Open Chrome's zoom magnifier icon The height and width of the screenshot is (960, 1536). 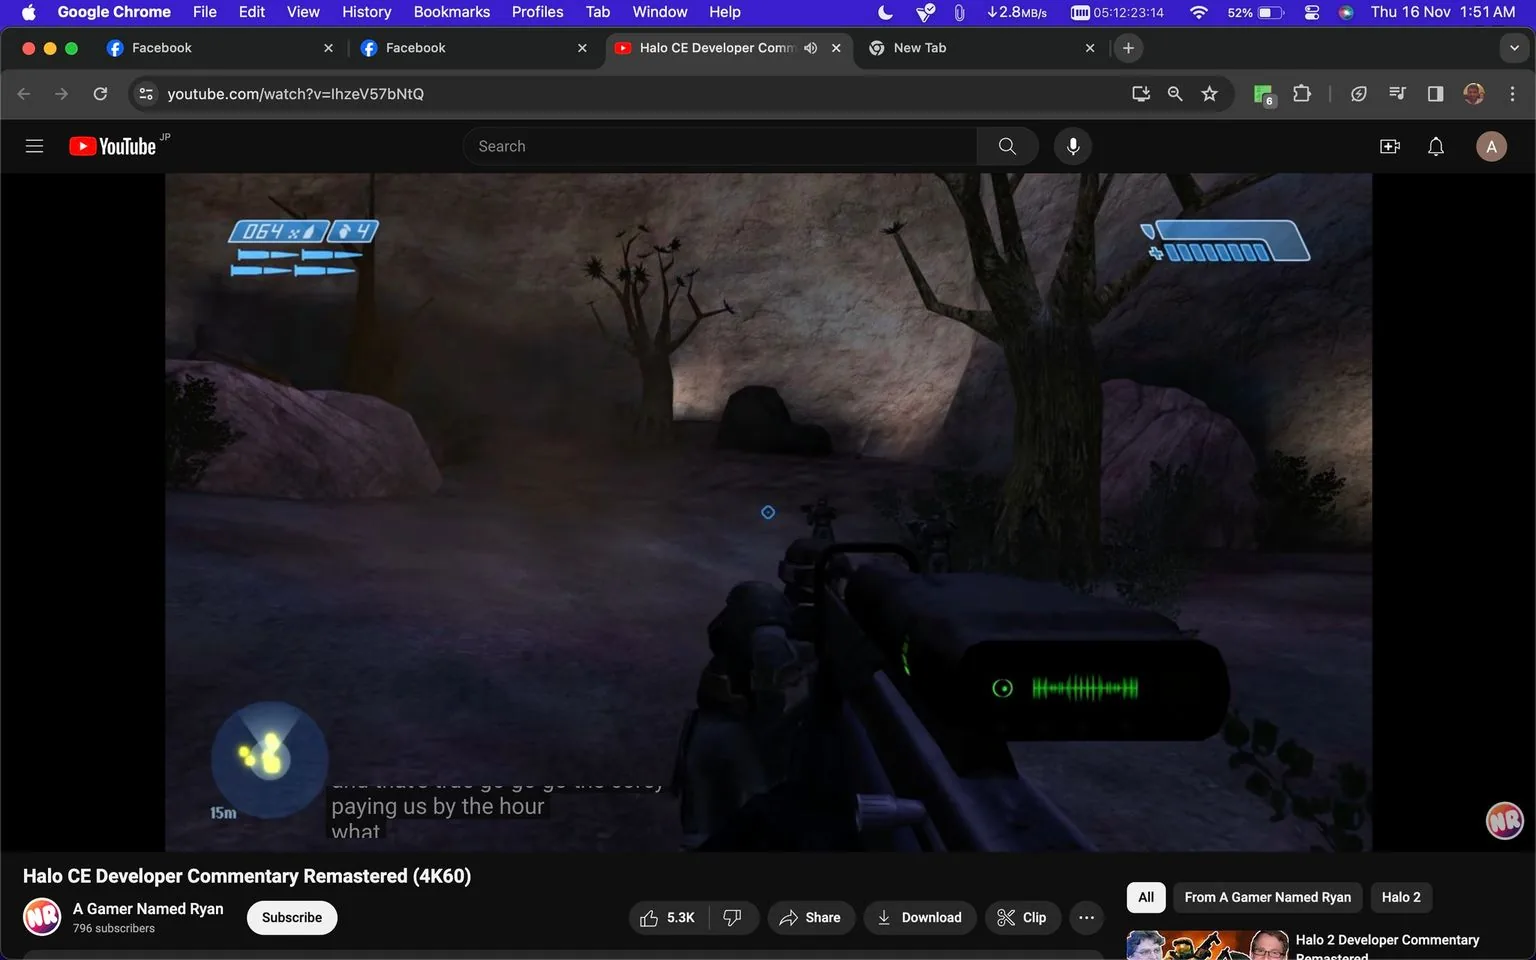coord(1174,93)
